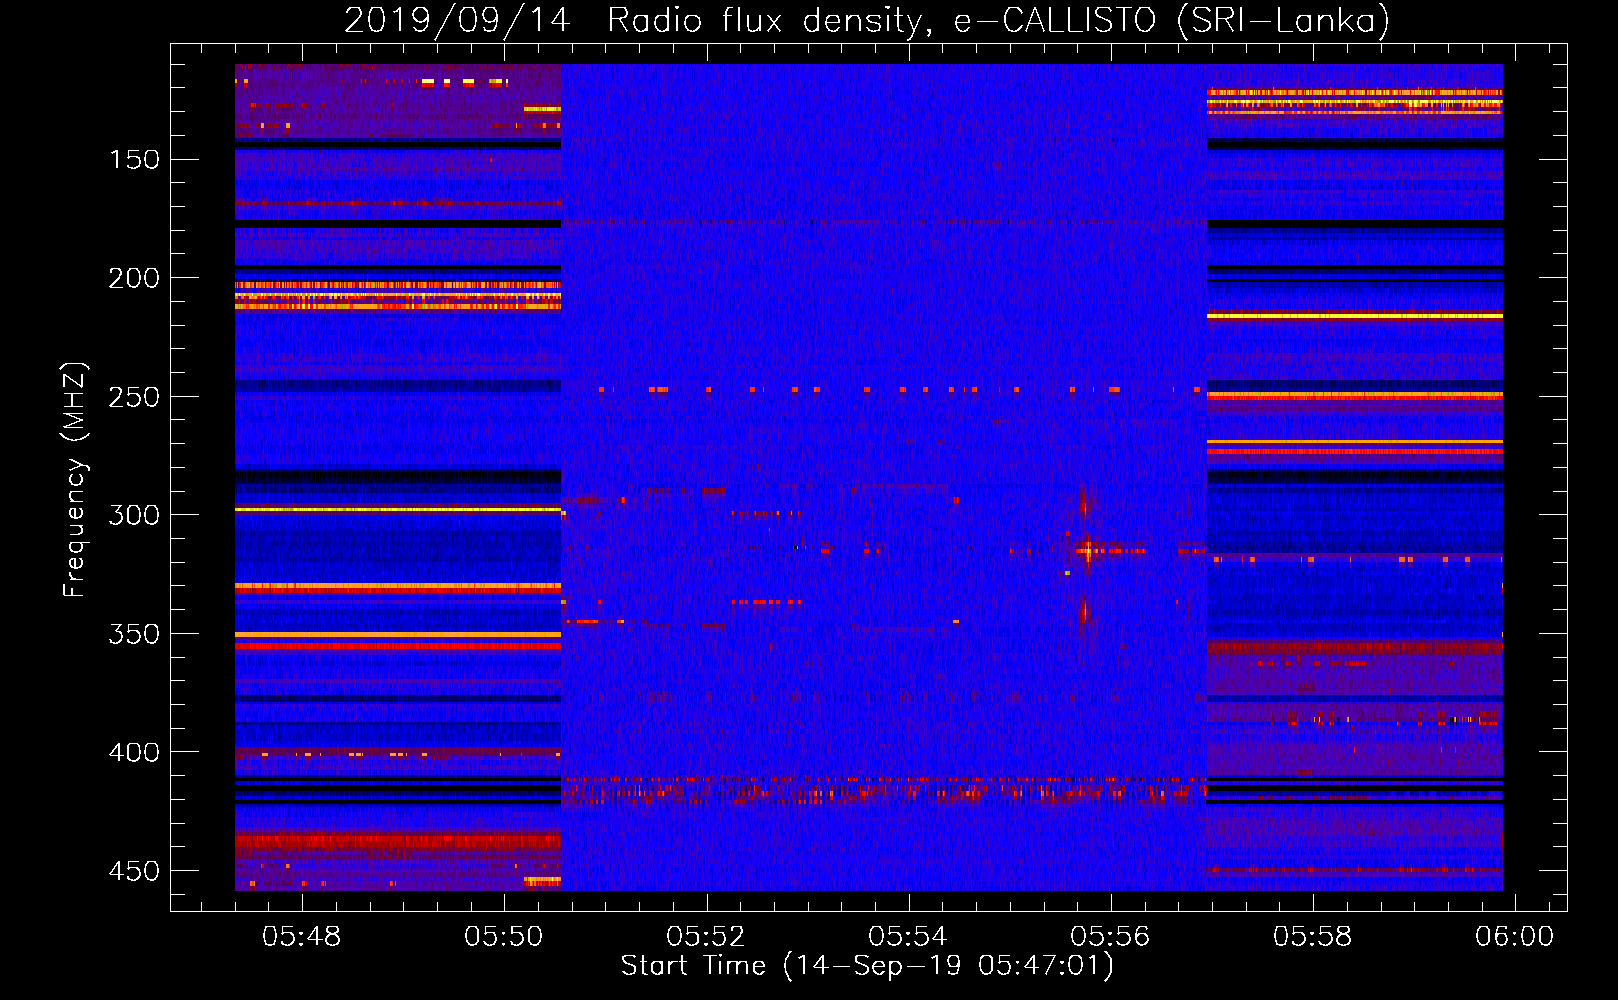This screenshot has height=1000, width=1618.
Task: Click the 05:58 time tick label
Action: (1312, 937)
